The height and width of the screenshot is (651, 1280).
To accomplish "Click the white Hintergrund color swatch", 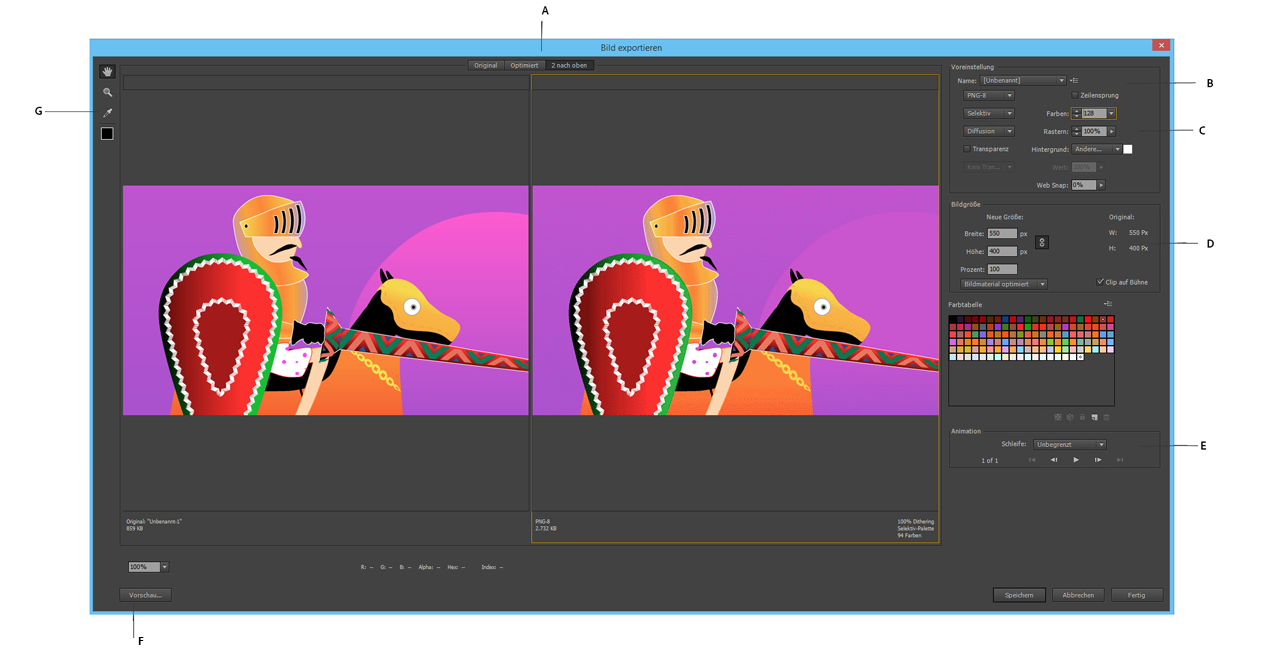I will [1128, 149].
